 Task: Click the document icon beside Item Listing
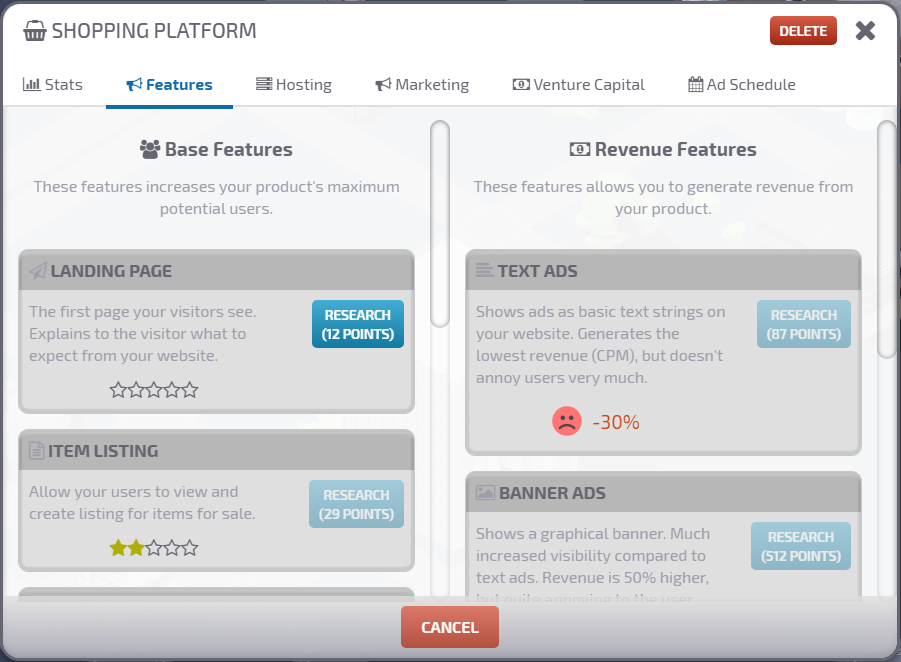pos(37,451)
